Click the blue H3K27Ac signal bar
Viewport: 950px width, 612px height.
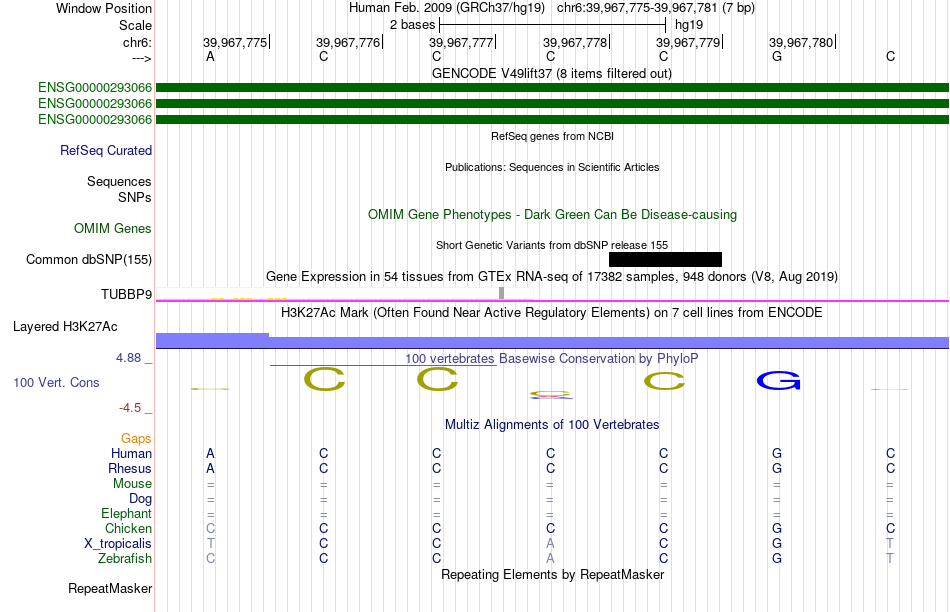[x=552, y=342]
